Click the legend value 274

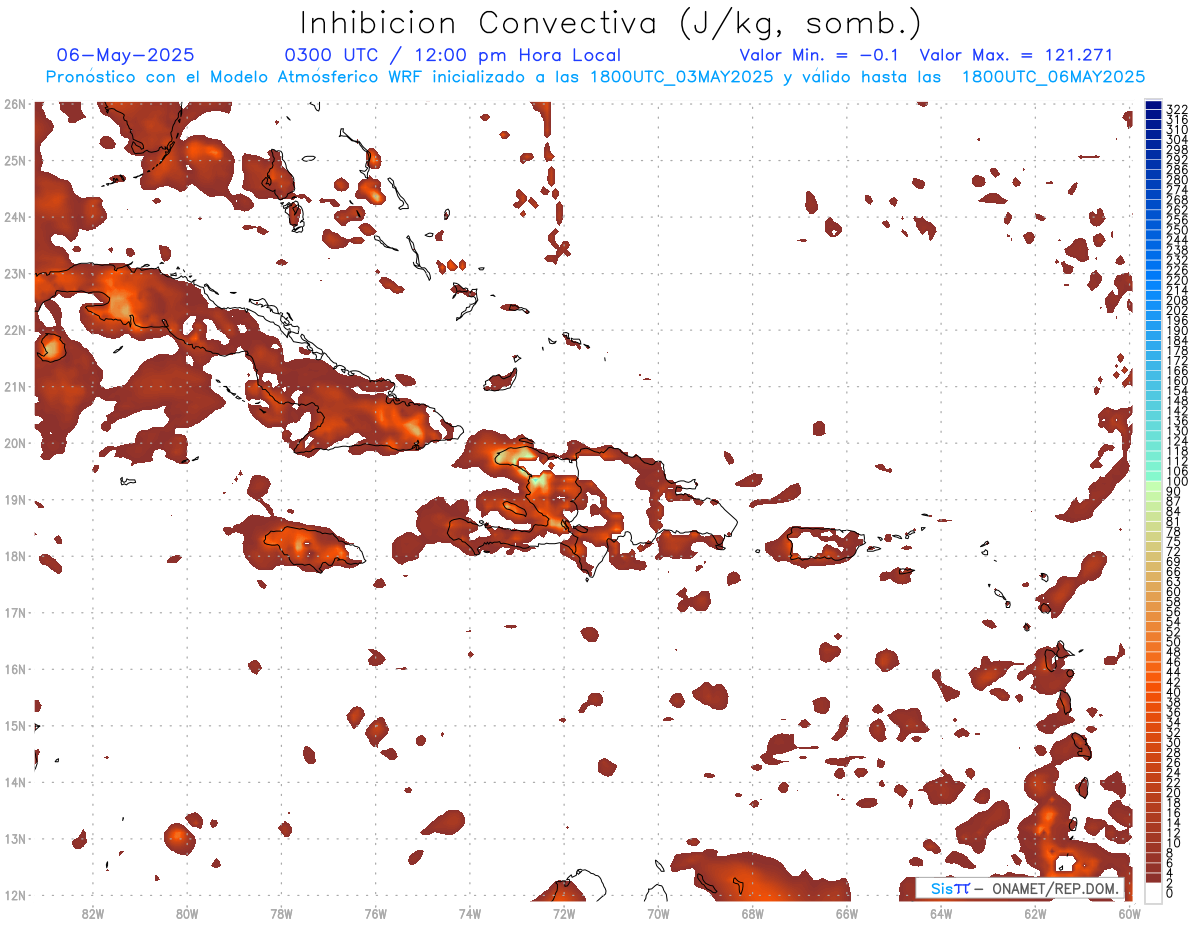pos(1177,190)
